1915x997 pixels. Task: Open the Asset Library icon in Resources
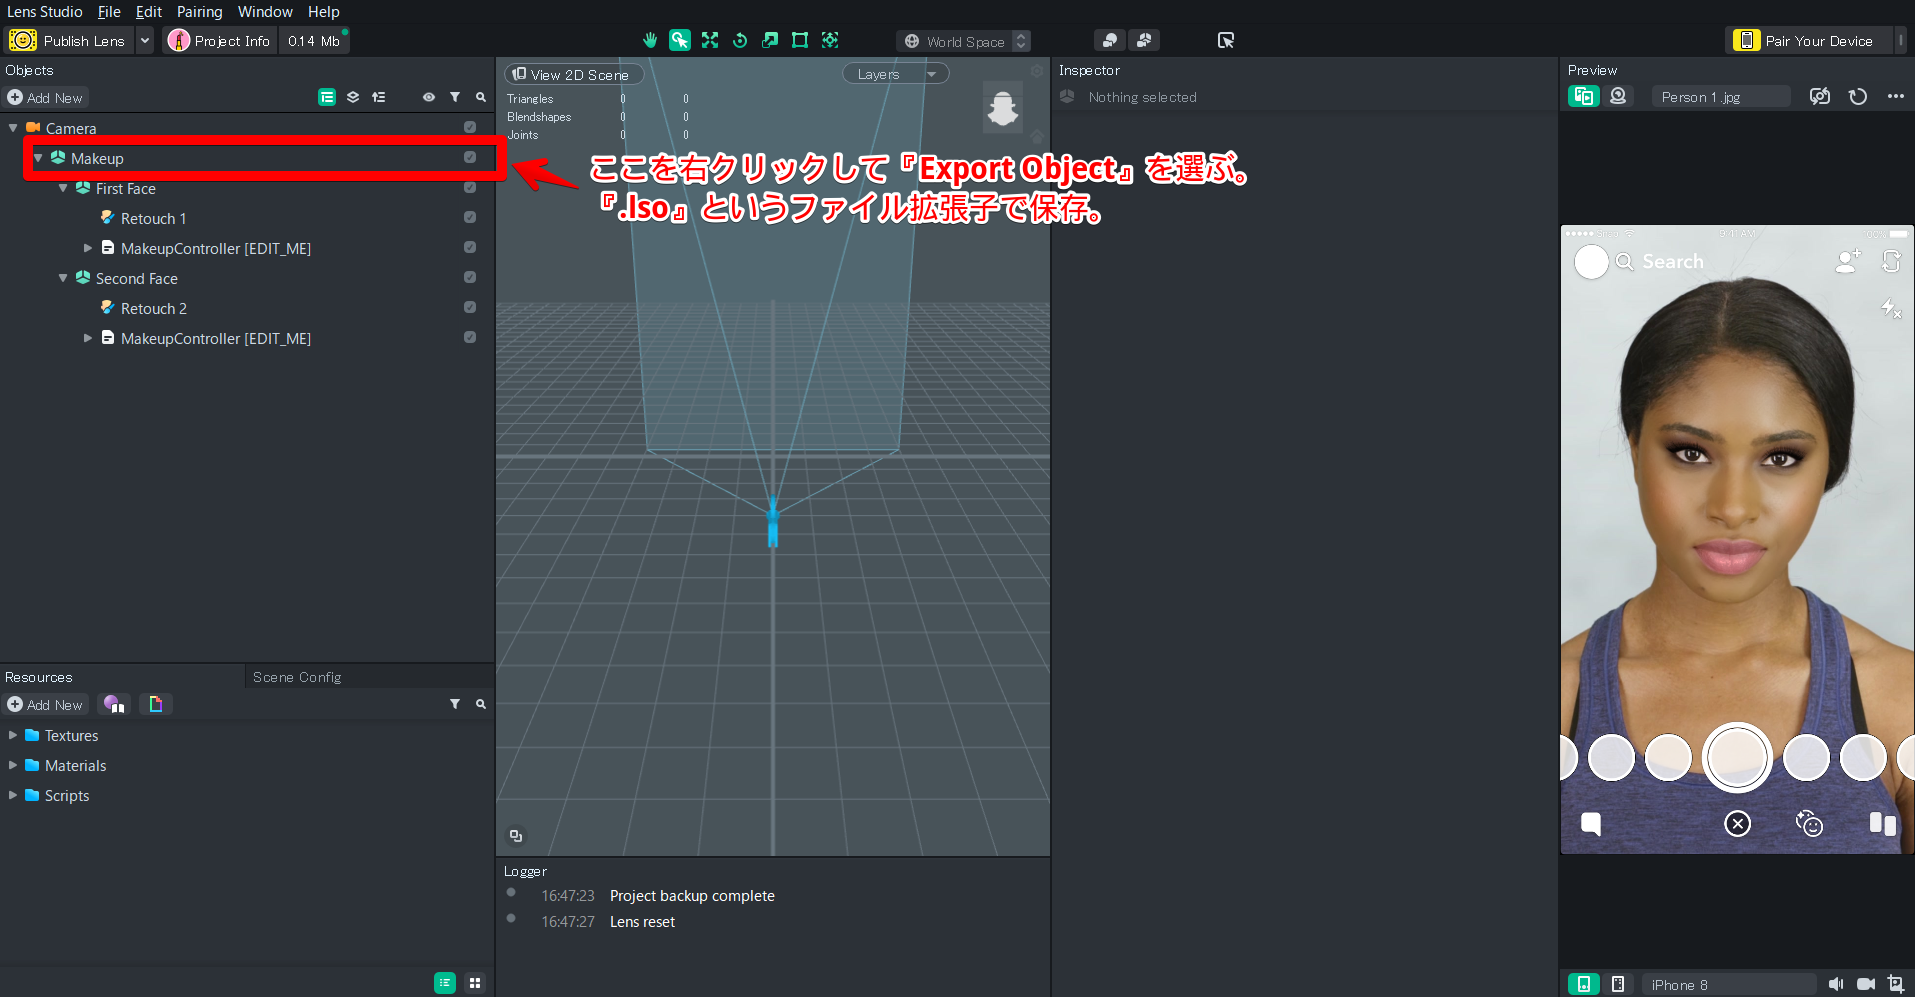115,704
